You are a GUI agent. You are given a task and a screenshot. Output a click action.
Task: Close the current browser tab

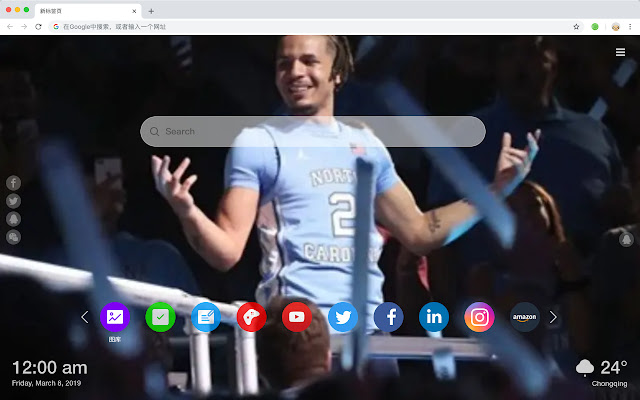pyautogui.click(x=134, y=11)
